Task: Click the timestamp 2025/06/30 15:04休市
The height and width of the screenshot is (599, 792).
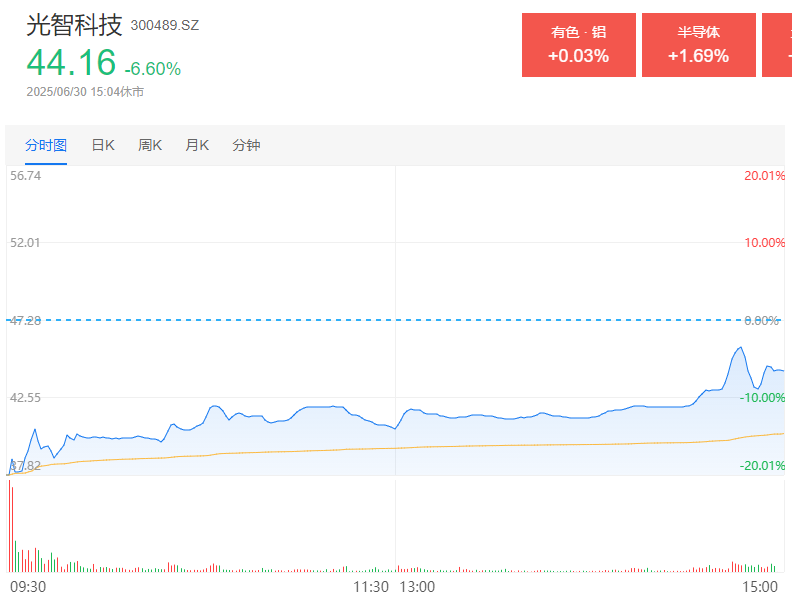Action: point(85,91)
